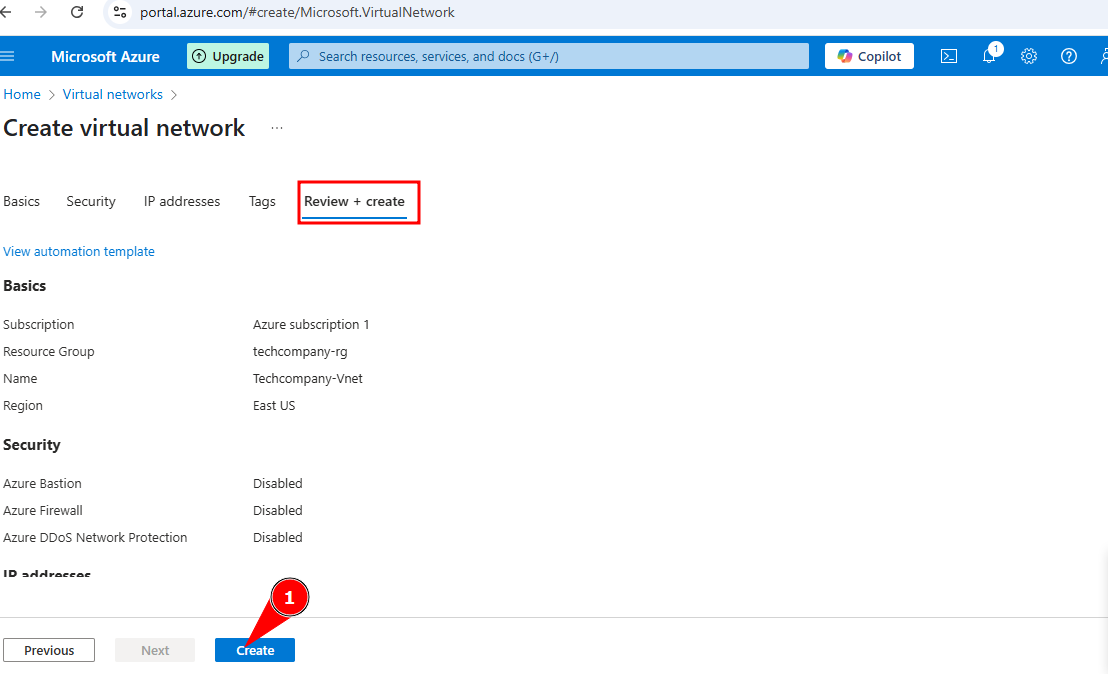Image resolution: width=1108 pixels, height=674 pixels.
Task: Go to Virtual networks breadcrumb
Action: [112, 95]
